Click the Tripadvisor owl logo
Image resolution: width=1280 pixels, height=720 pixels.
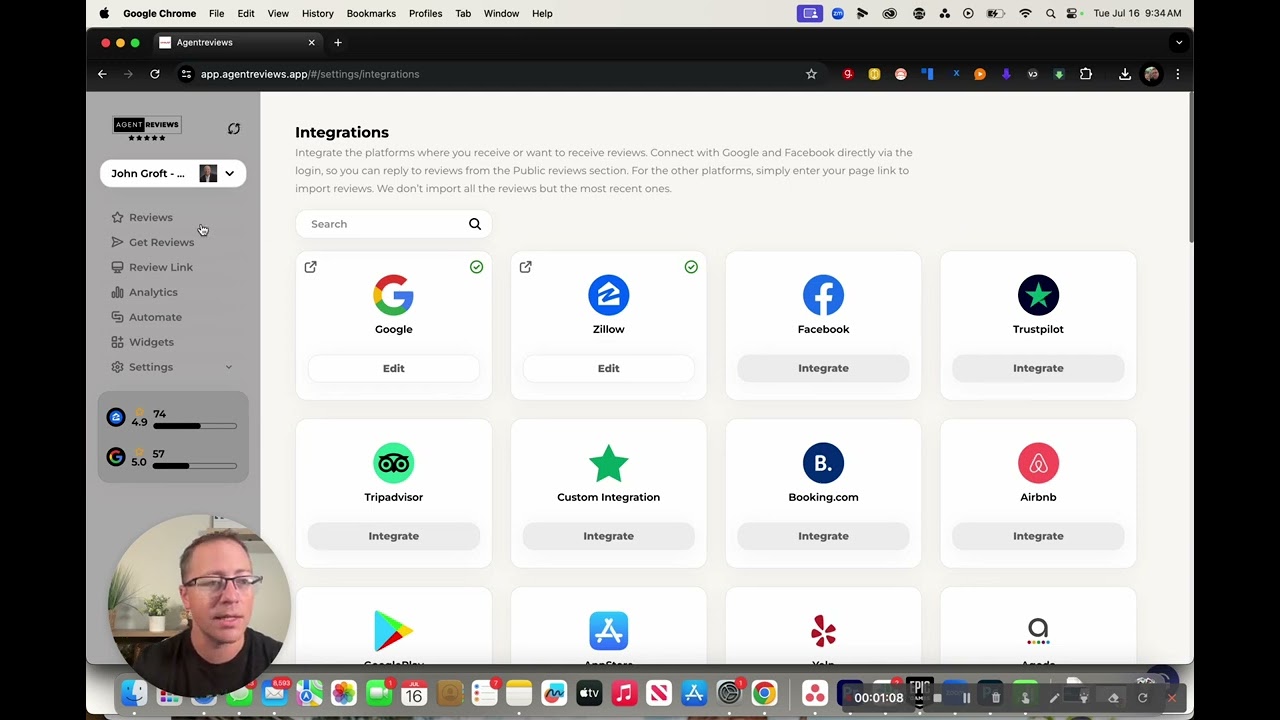pyautogui.click(x=393, y=463)
